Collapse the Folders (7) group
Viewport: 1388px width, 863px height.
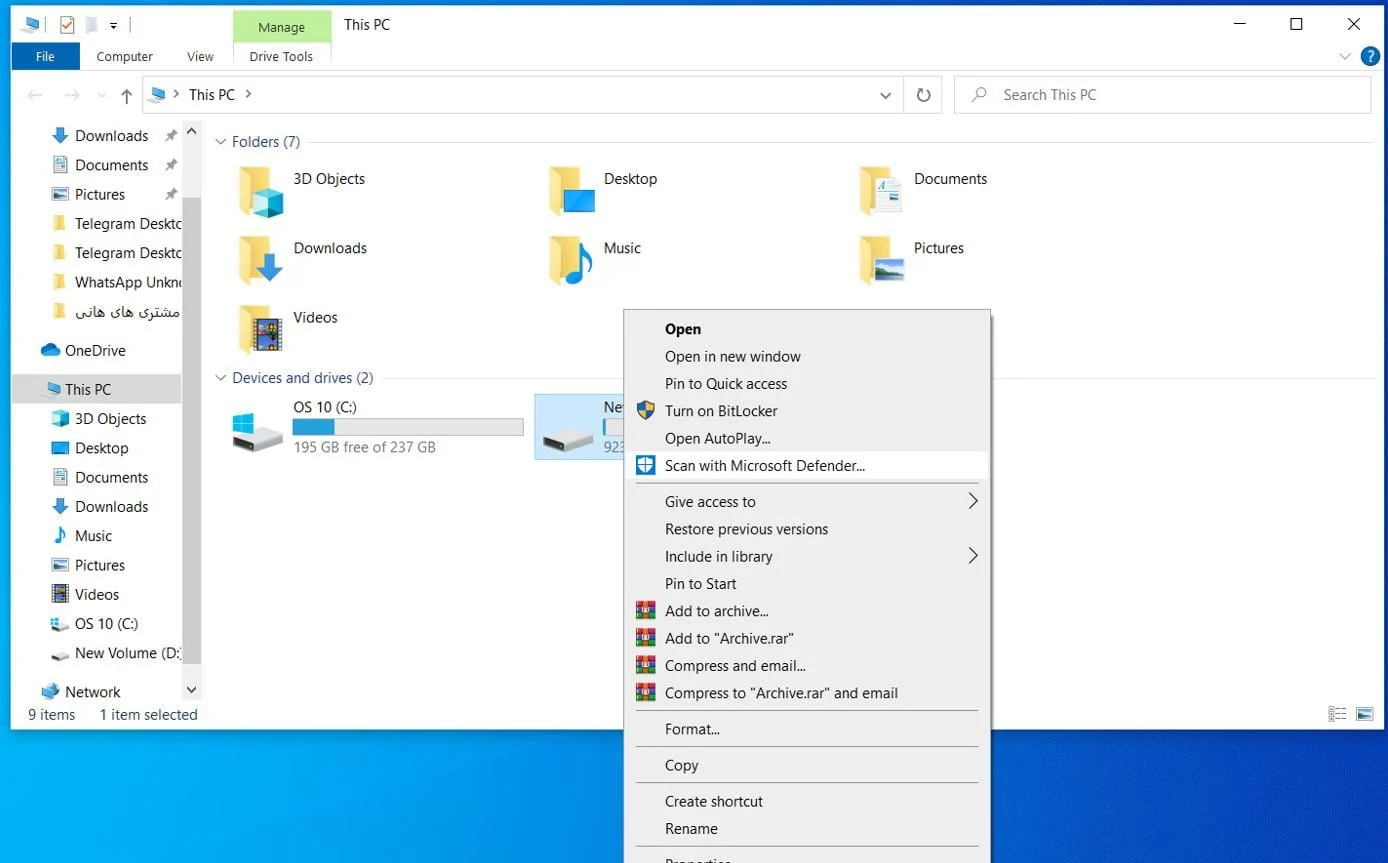(221, 142)
